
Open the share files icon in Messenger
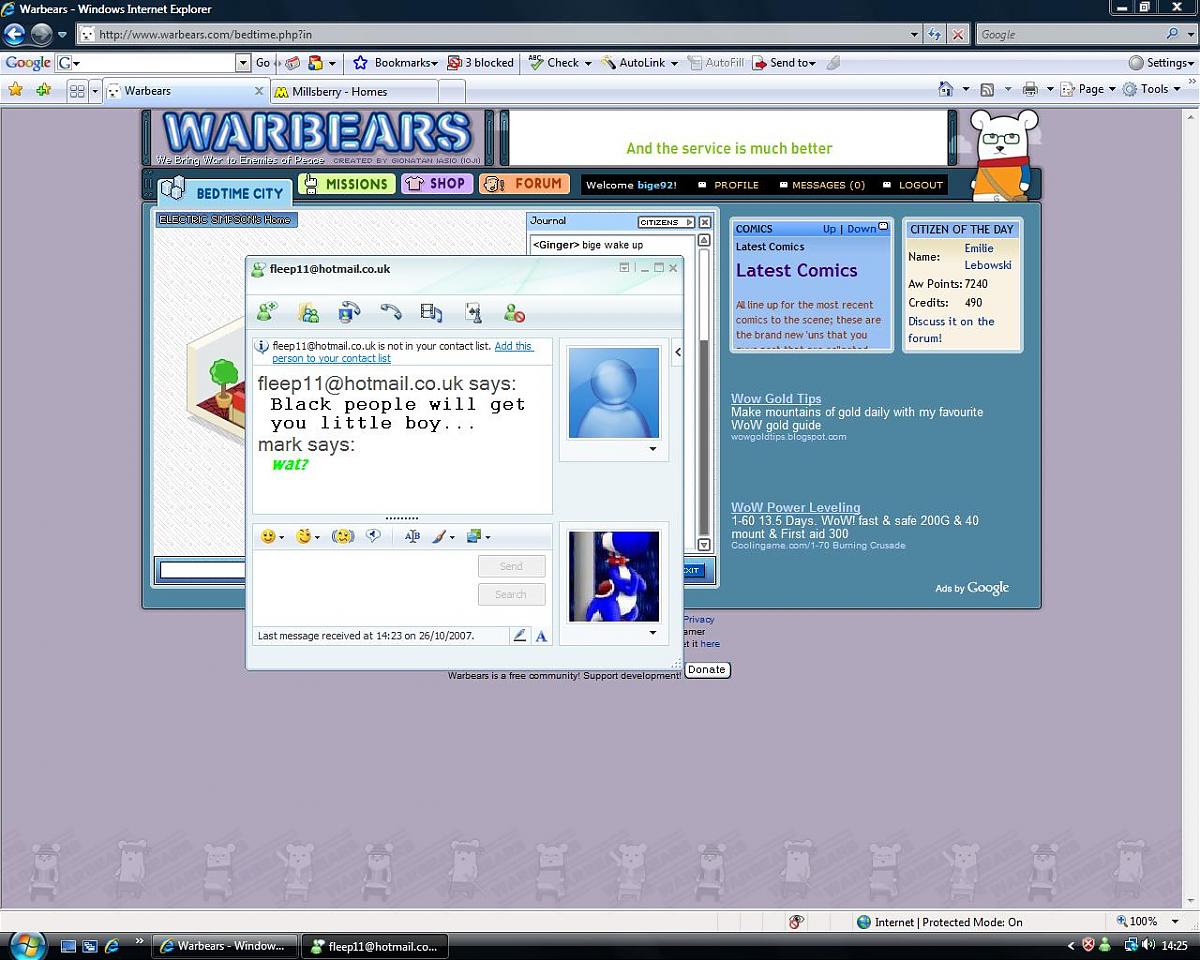click(x=309, y=313)
